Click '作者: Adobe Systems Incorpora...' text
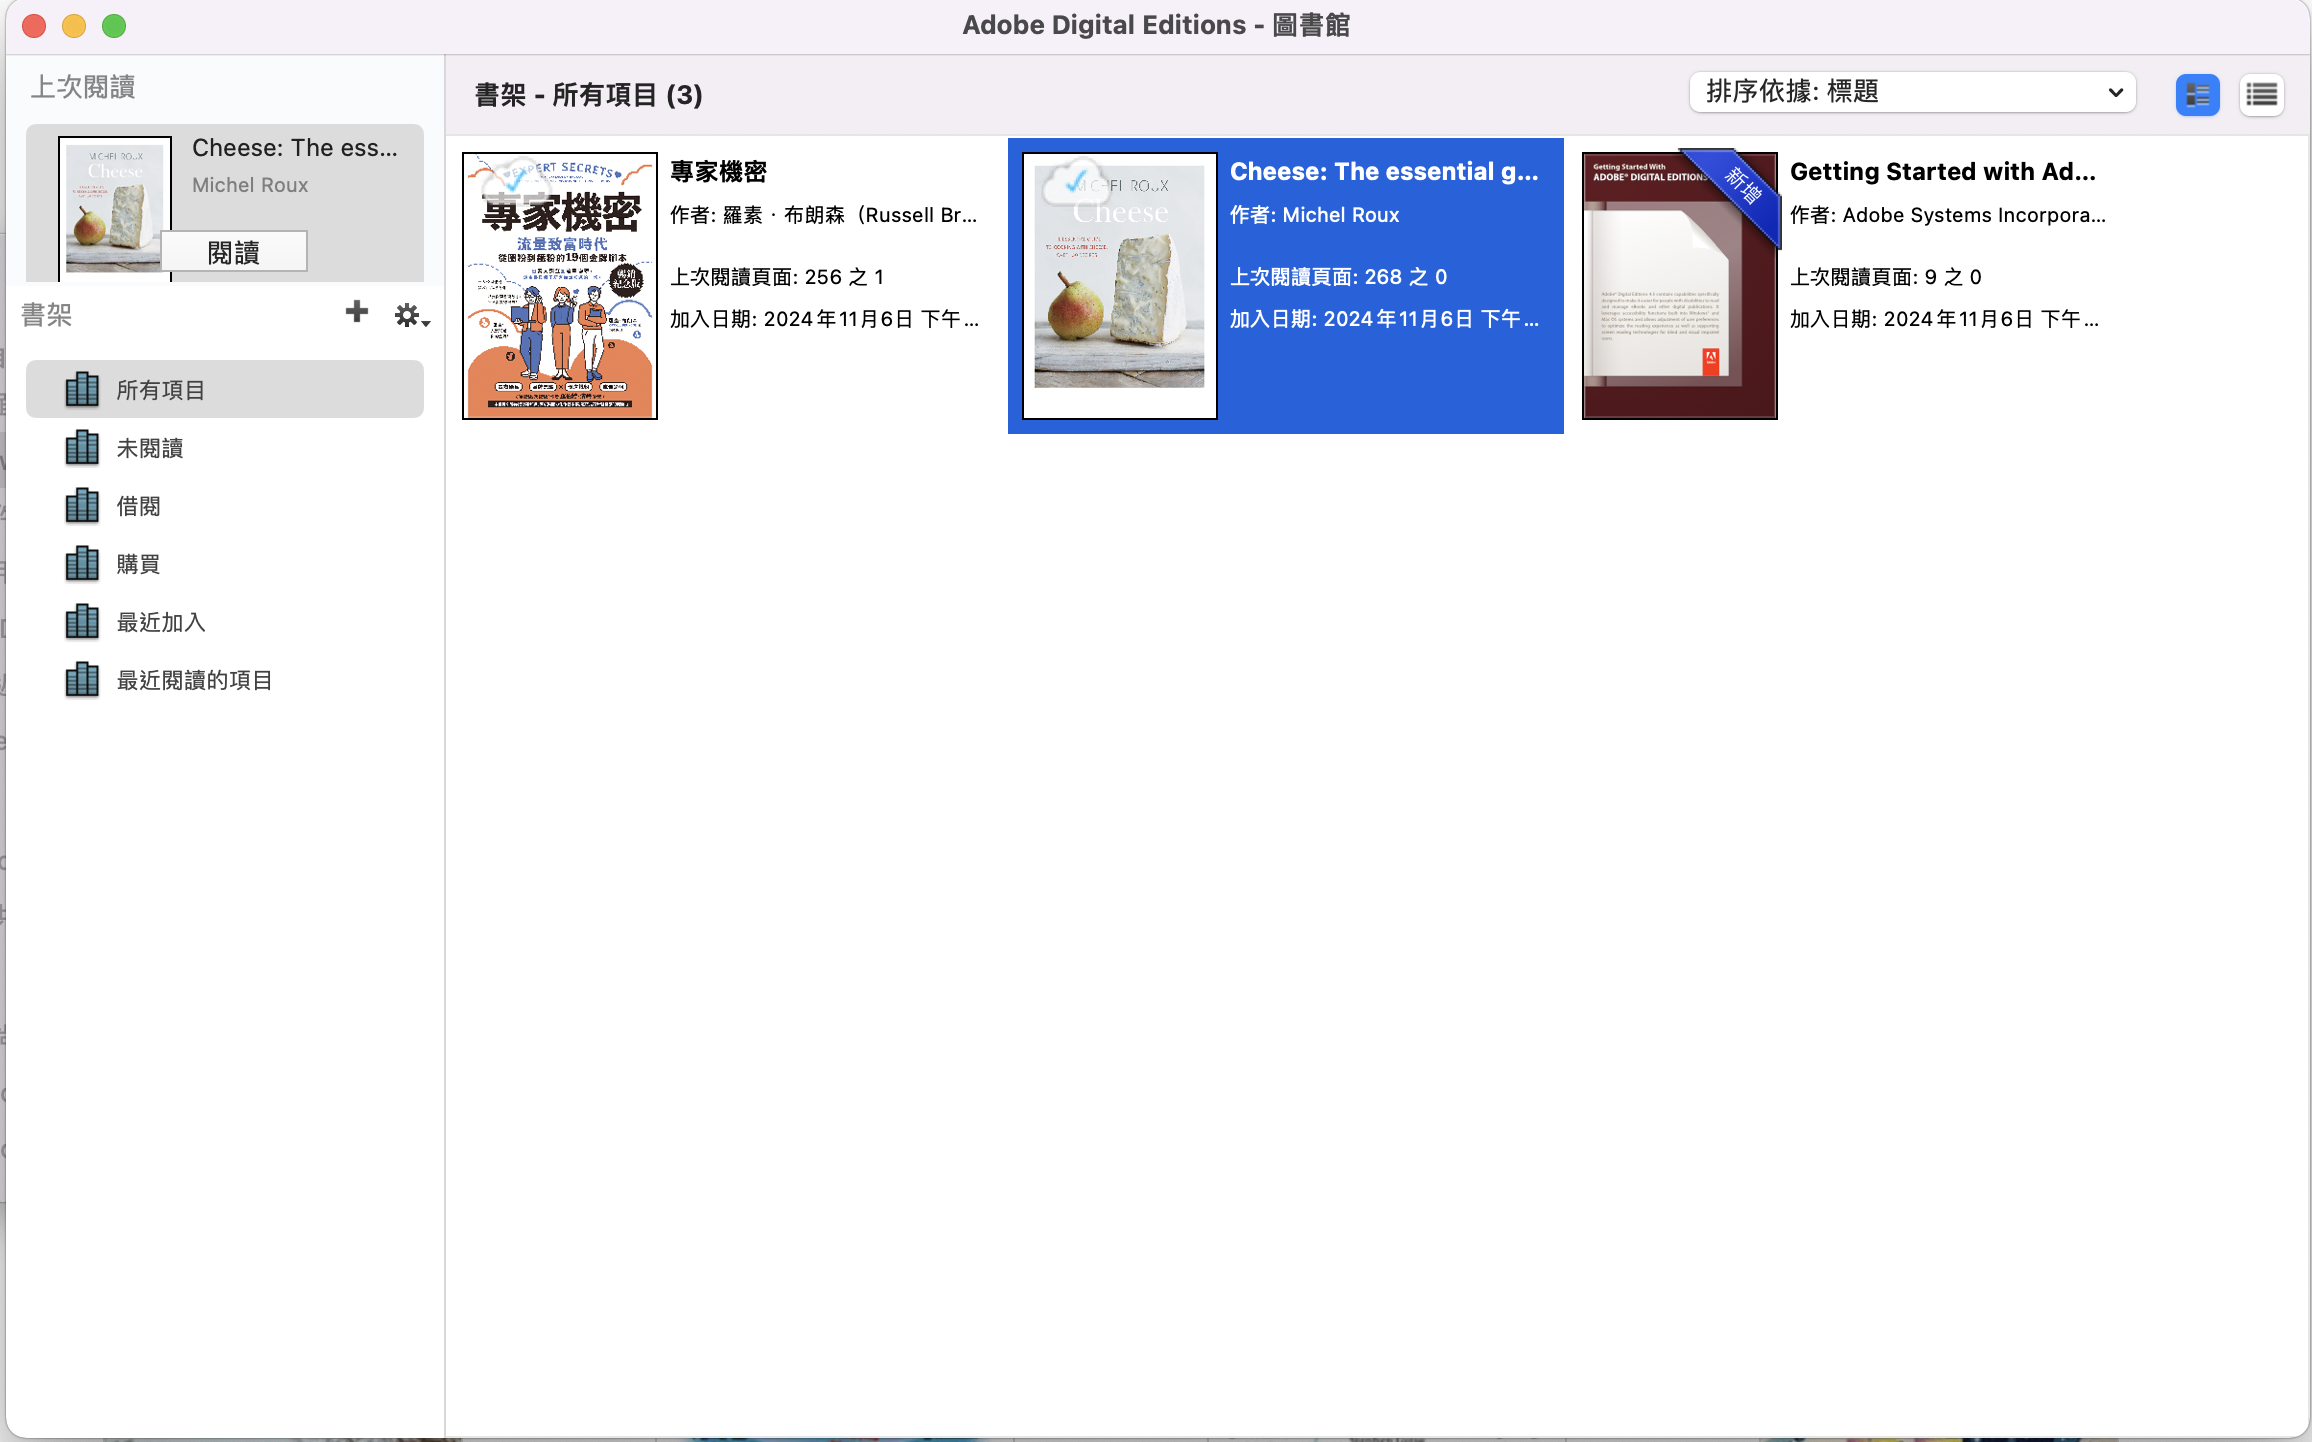The height and width of the screenshot is (1442, 2312). (x=1948, y=215)
